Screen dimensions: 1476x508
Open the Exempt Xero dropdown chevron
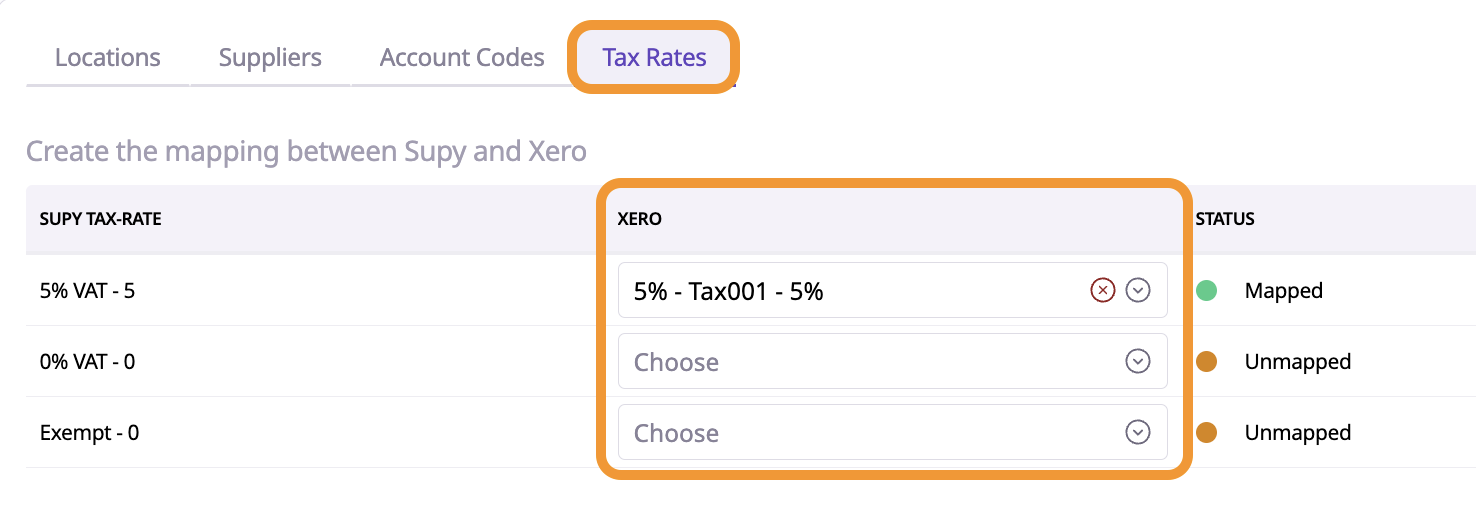pos(1138,433)
